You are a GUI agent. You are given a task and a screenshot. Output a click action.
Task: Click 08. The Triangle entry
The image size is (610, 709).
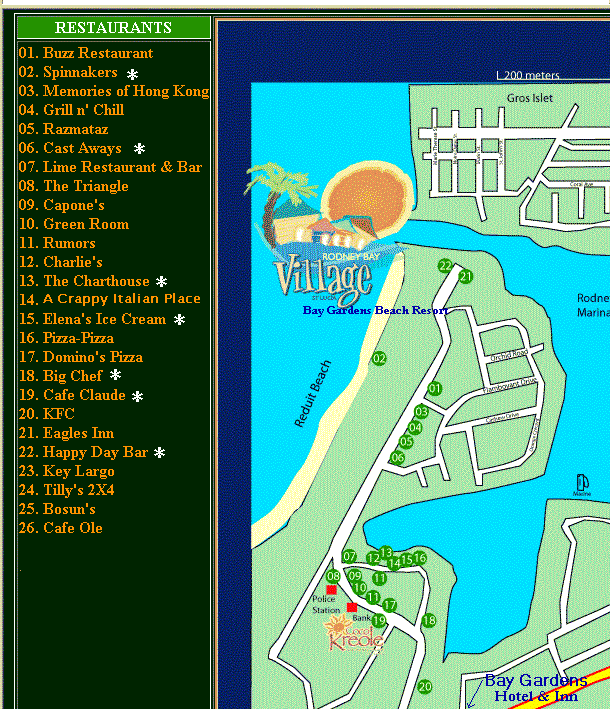click(74, 186)
